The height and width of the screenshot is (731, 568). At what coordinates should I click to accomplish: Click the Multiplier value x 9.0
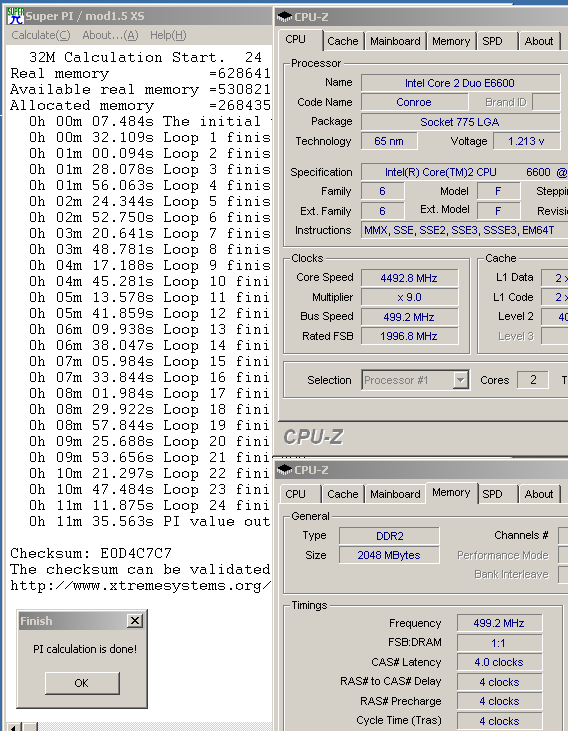tap(409, 297)
